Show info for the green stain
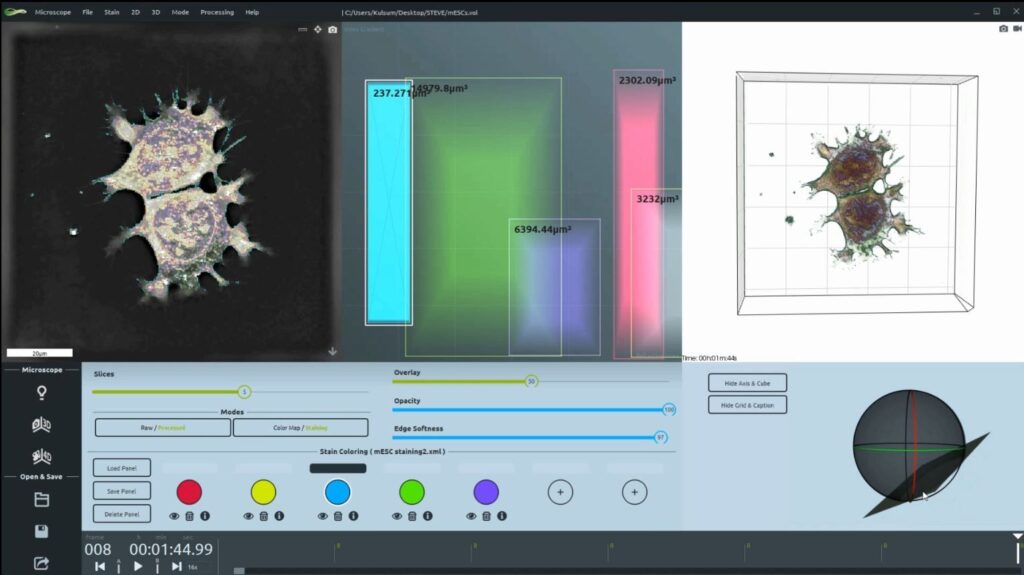1024x575 pixels. click(x=427, y=516)
